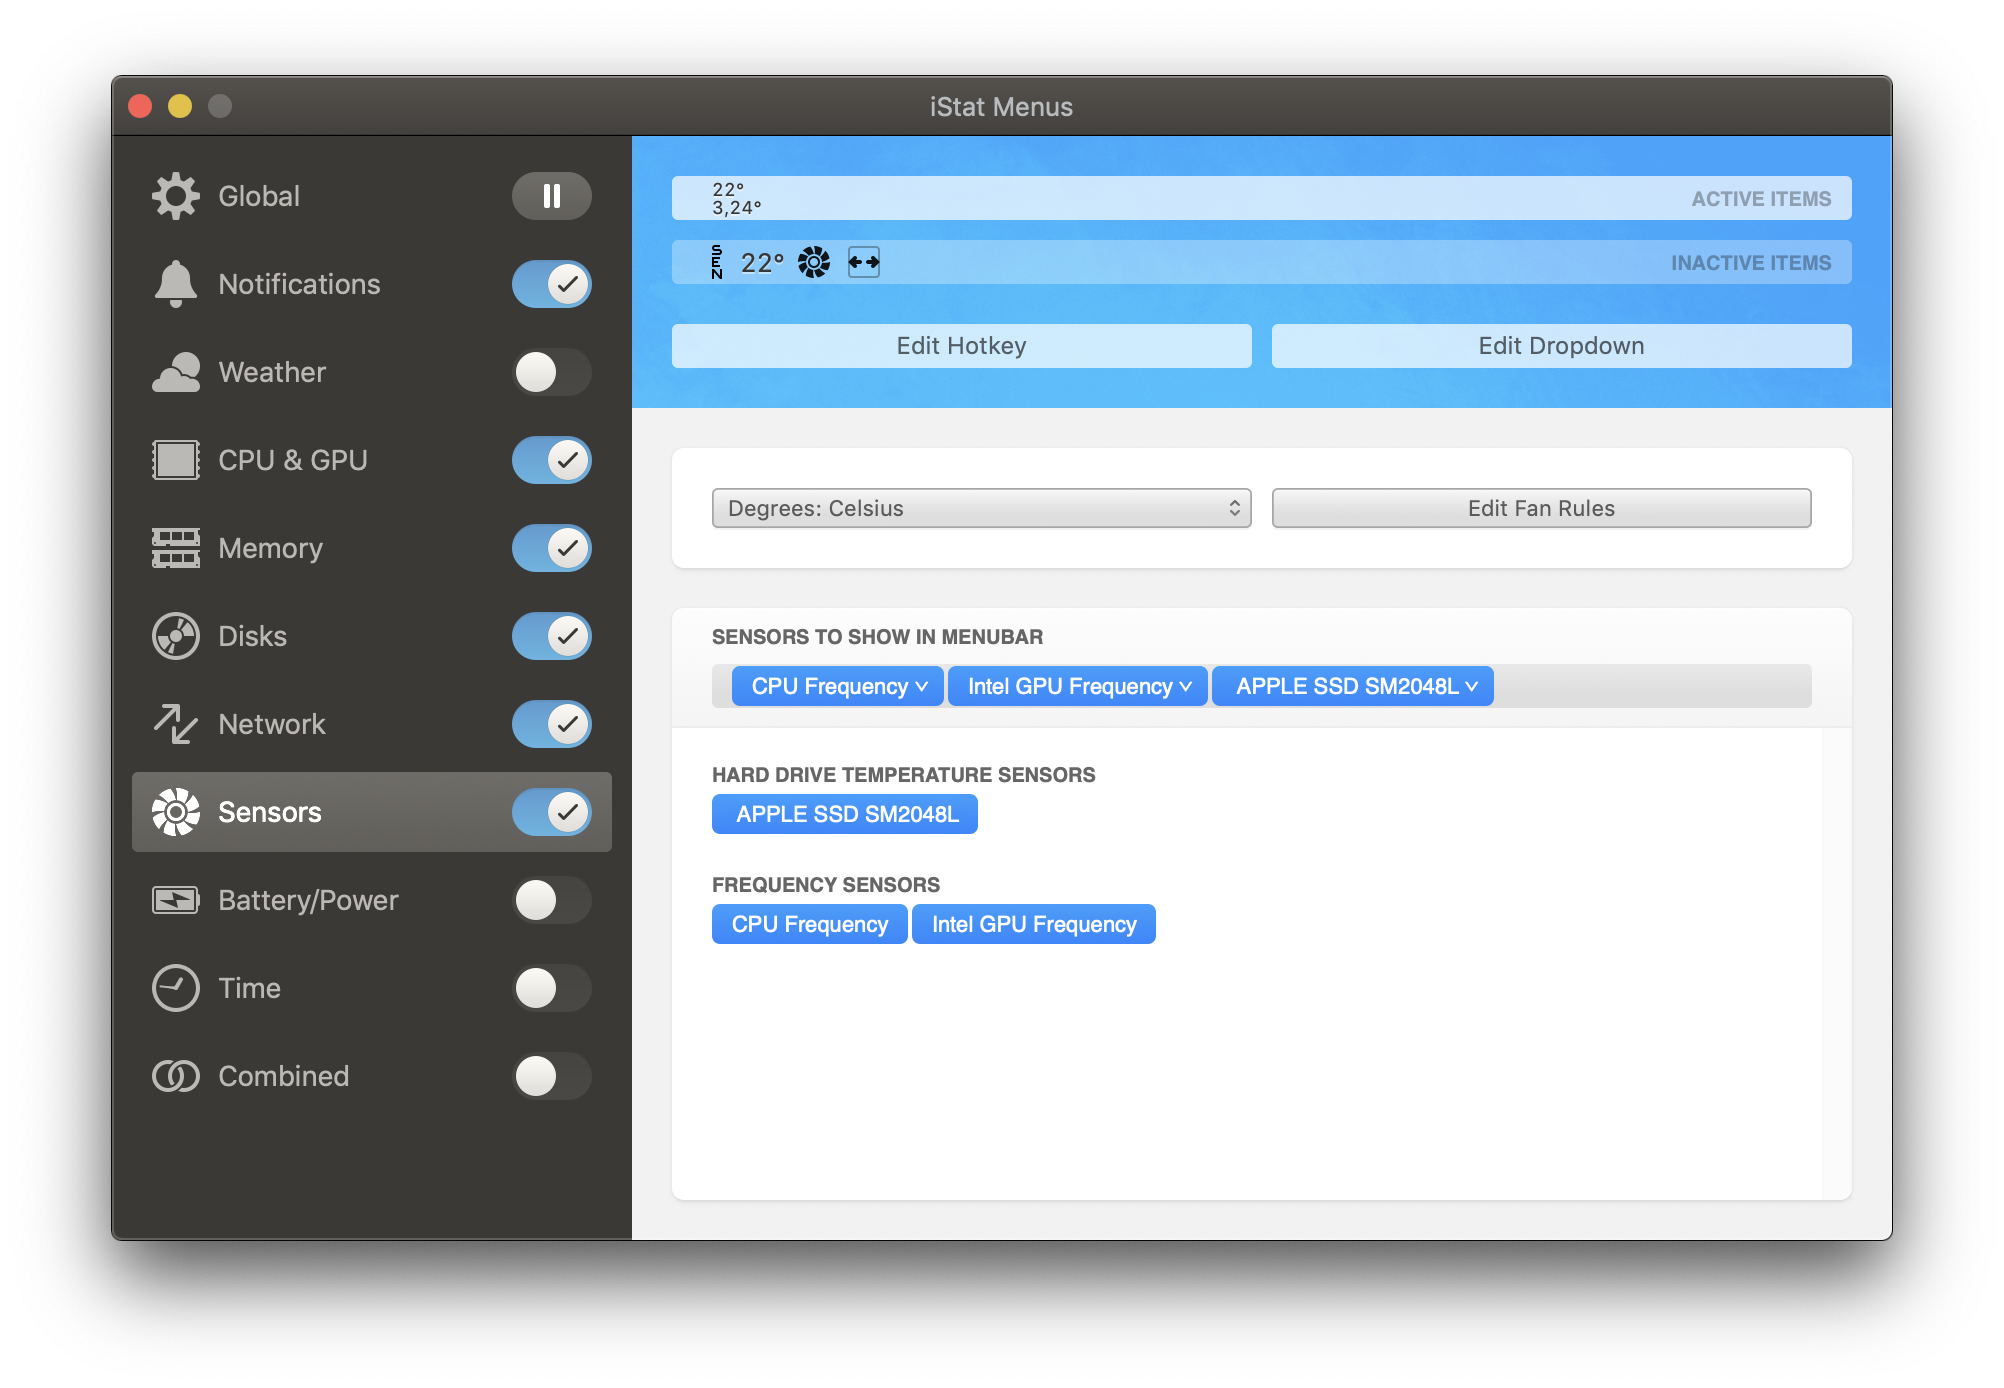Image resolution: width=2004 pixels, height=1388 pixels.
Task: Click the Battery/Power icon
Action: (x=176, y=900)
